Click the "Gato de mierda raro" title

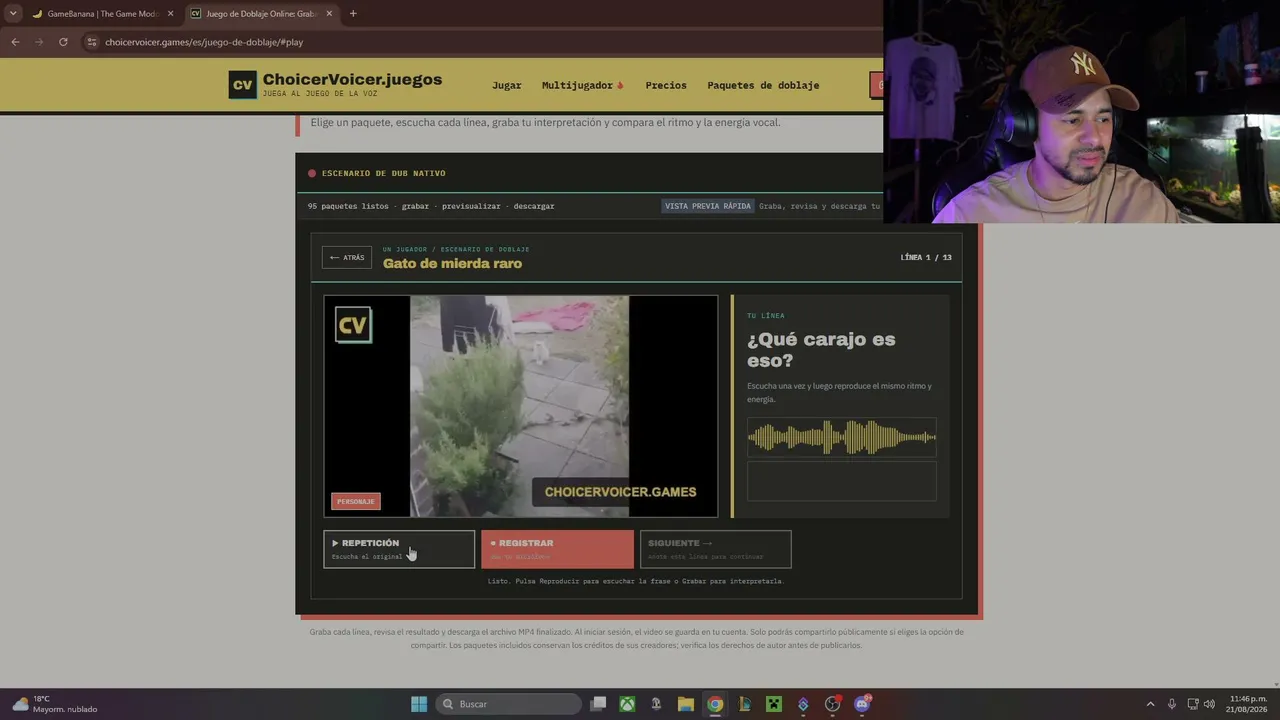(452, 263)
